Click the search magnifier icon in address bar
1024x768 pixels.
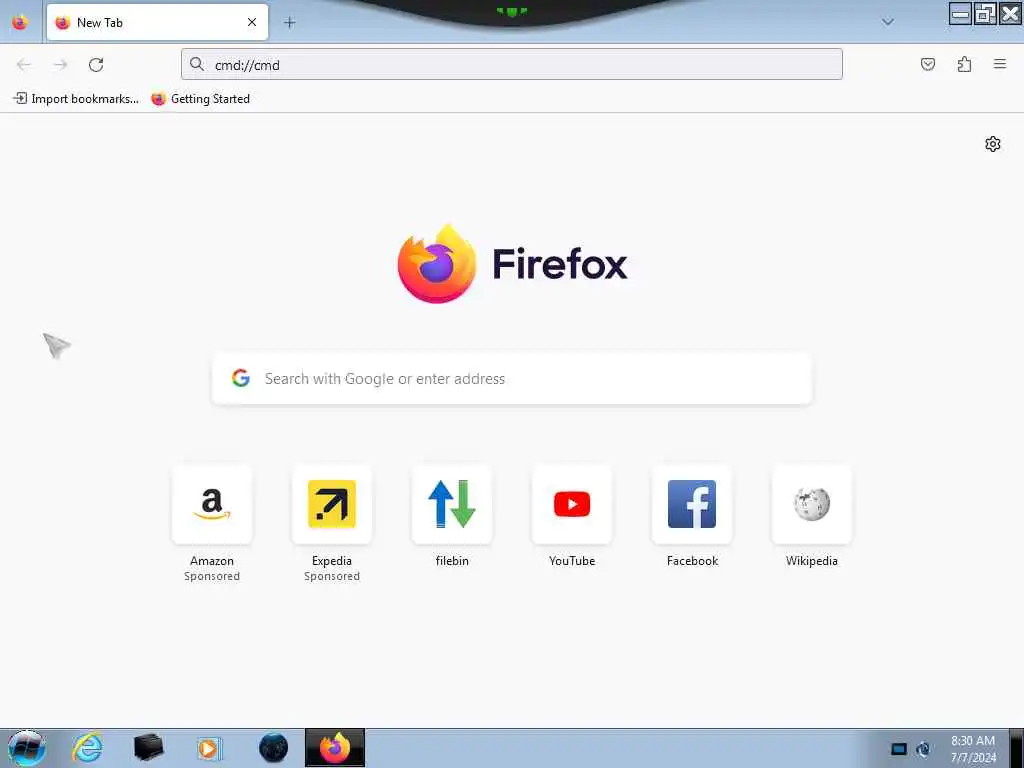pos(197,64)
